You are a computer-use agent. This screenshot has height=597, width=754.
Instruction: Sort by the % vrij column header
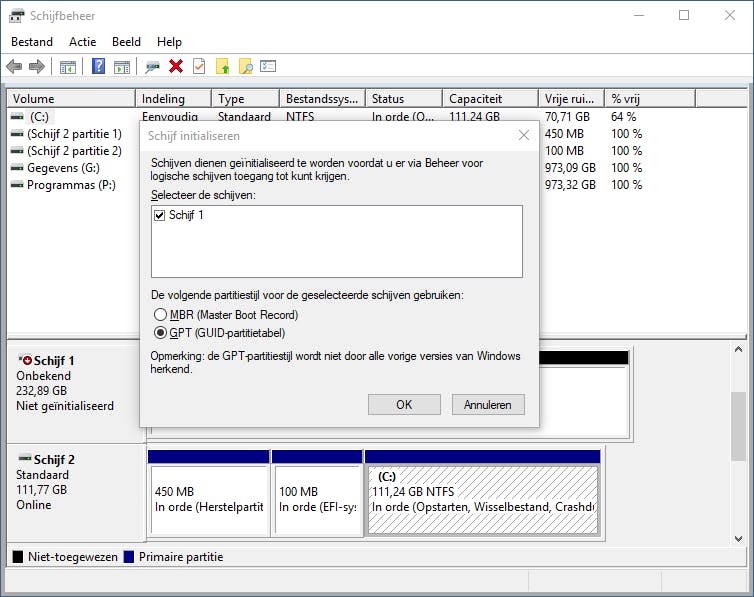[x=650, y=99]
